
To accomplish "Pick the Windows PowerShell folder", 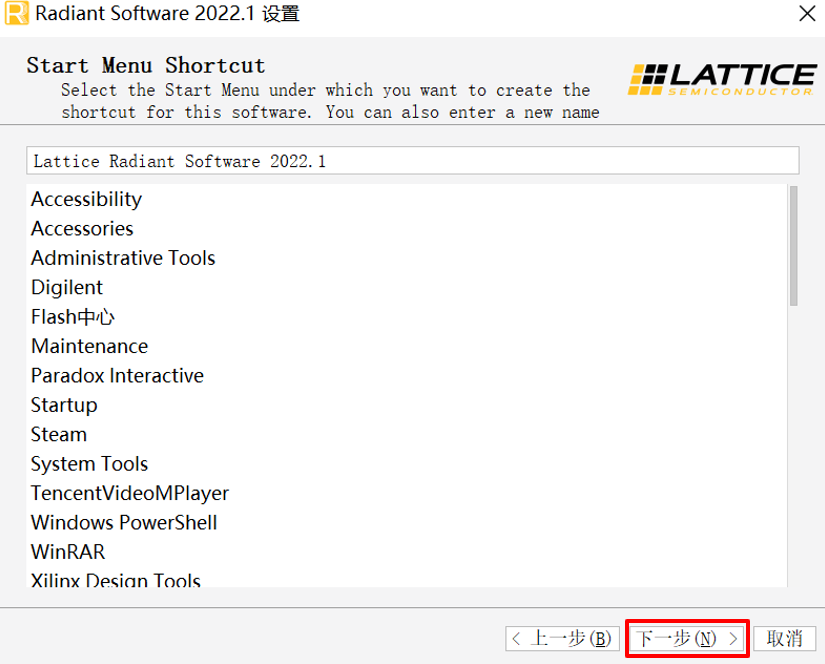I will (124, 522).
